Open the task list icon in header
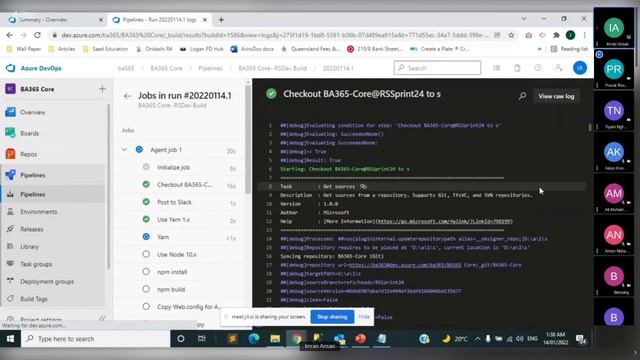 (x=496, y=68)
